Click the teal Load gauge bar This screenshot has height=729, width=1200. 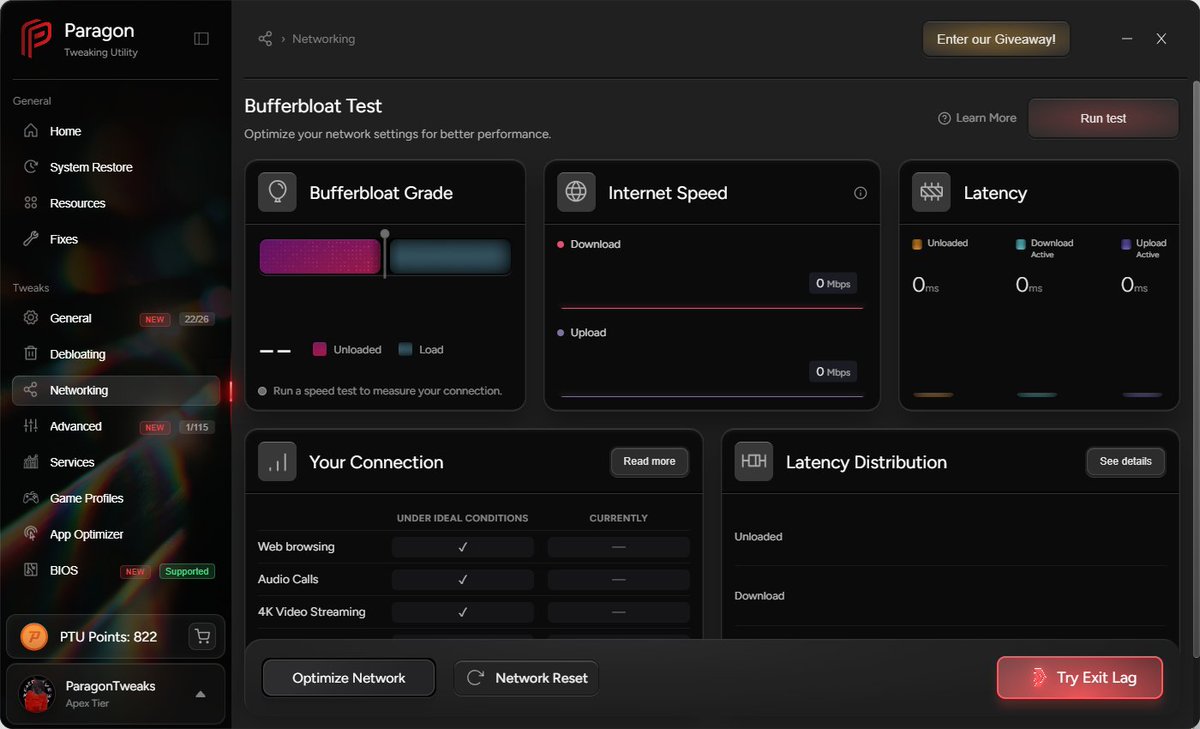pos(450,257)
